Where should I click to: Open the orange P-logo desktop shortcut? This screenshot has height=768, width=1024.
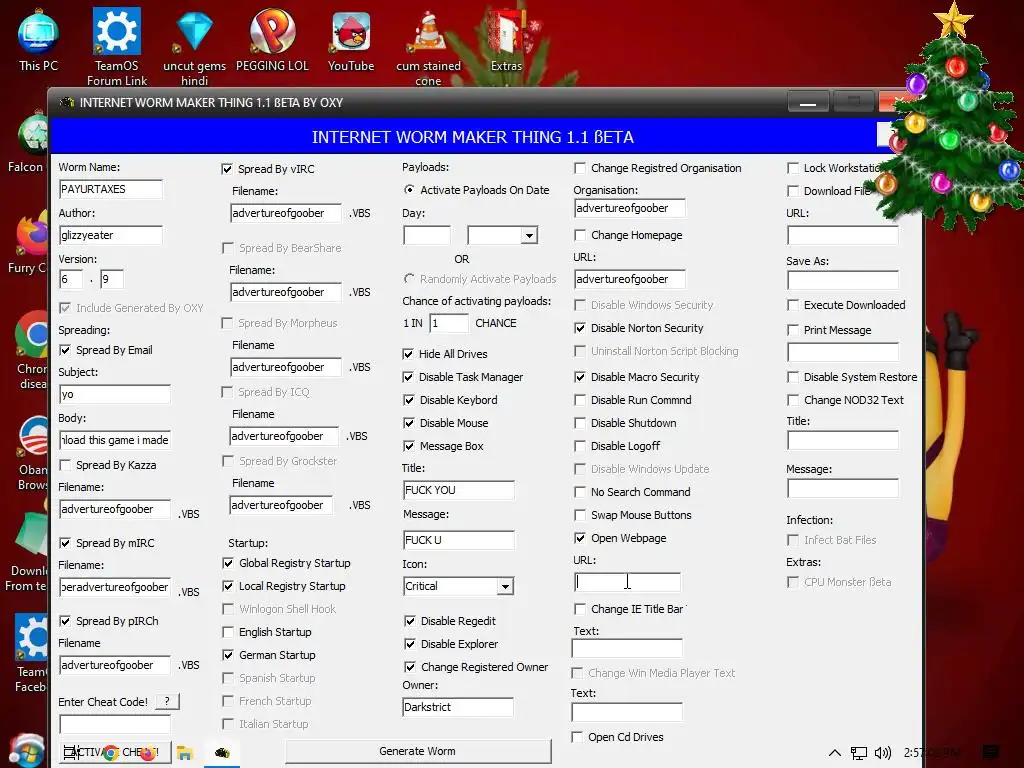point(272,39)
